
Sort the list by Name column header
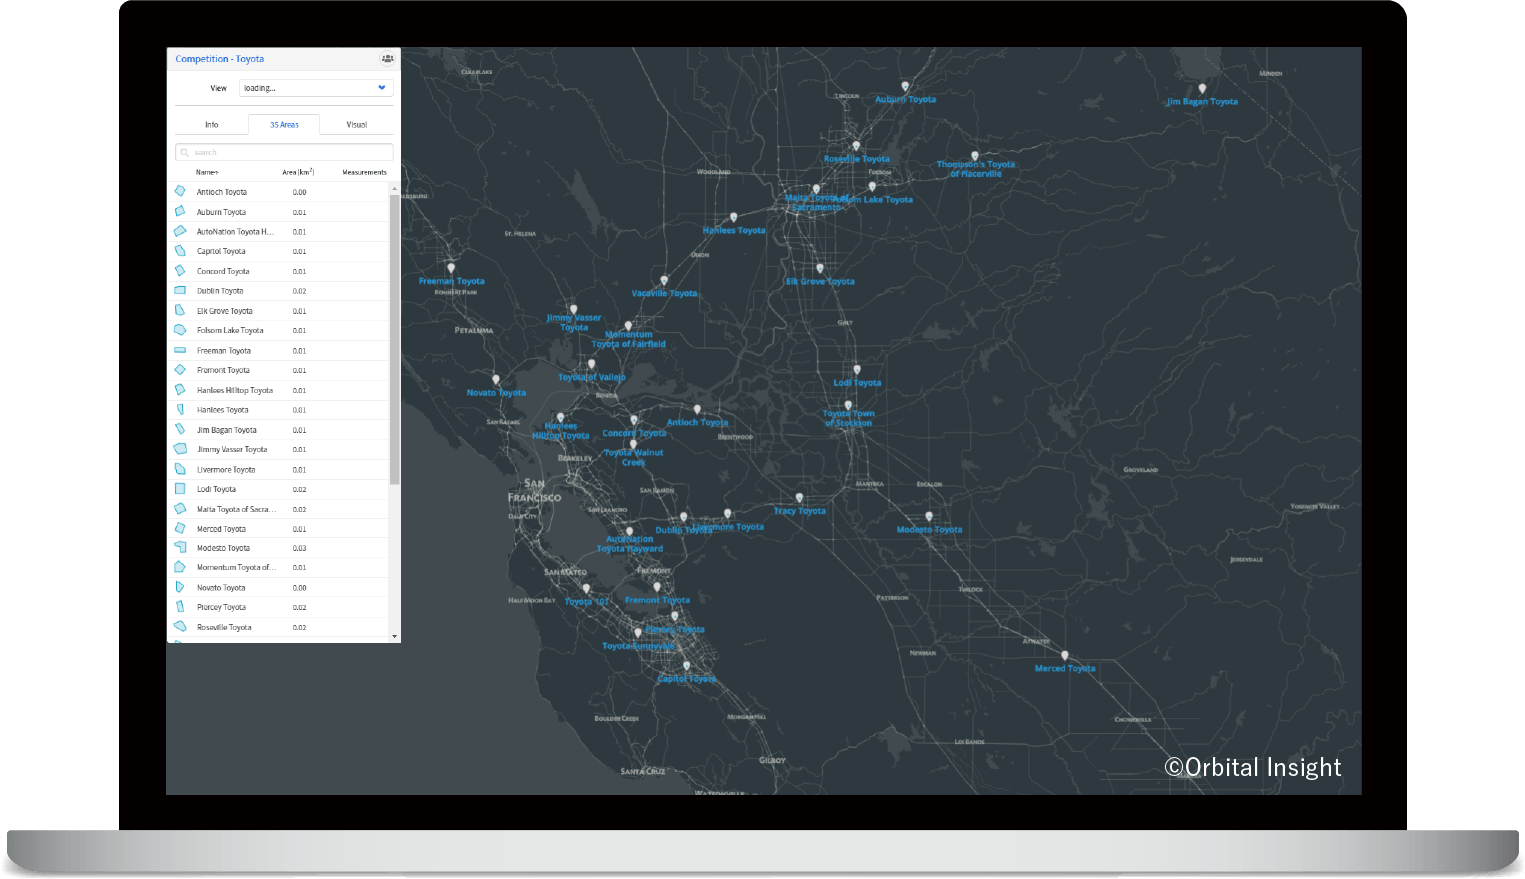click(207, 172)
